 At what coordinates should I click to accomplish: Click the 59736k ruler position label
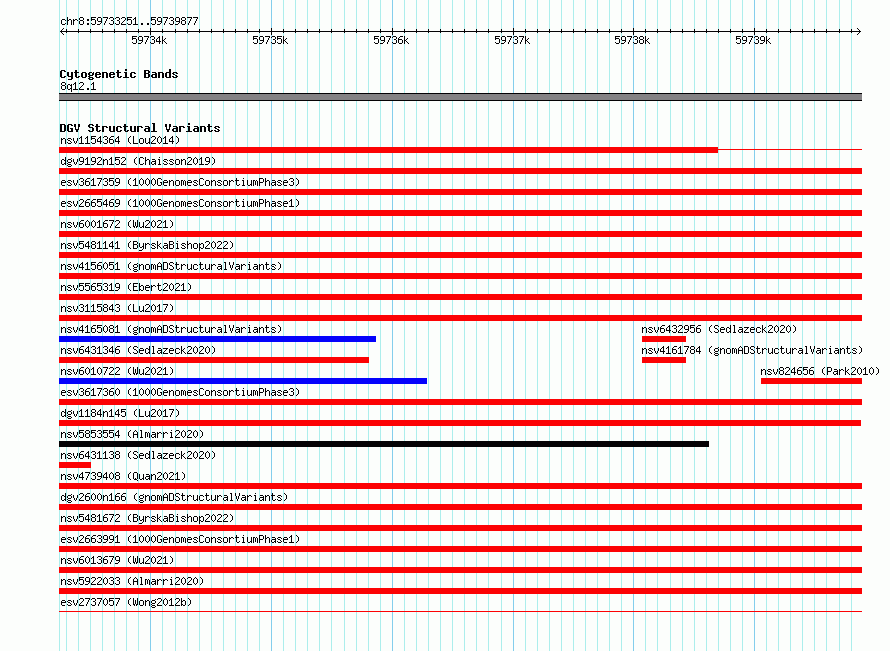pos(391,40)
